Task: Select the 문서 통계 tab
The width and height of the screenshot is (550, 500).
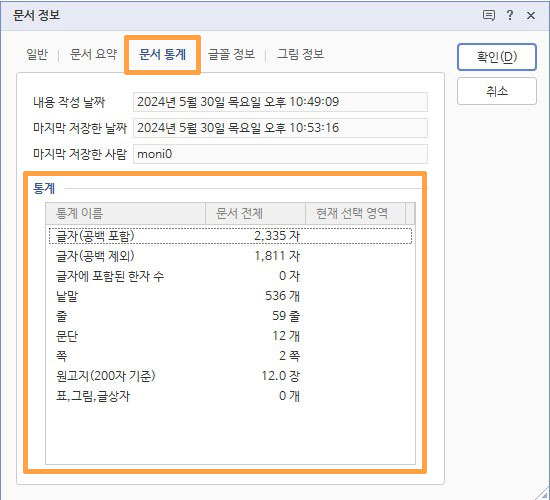Action: pyautogui.click(x=162, y=55)
